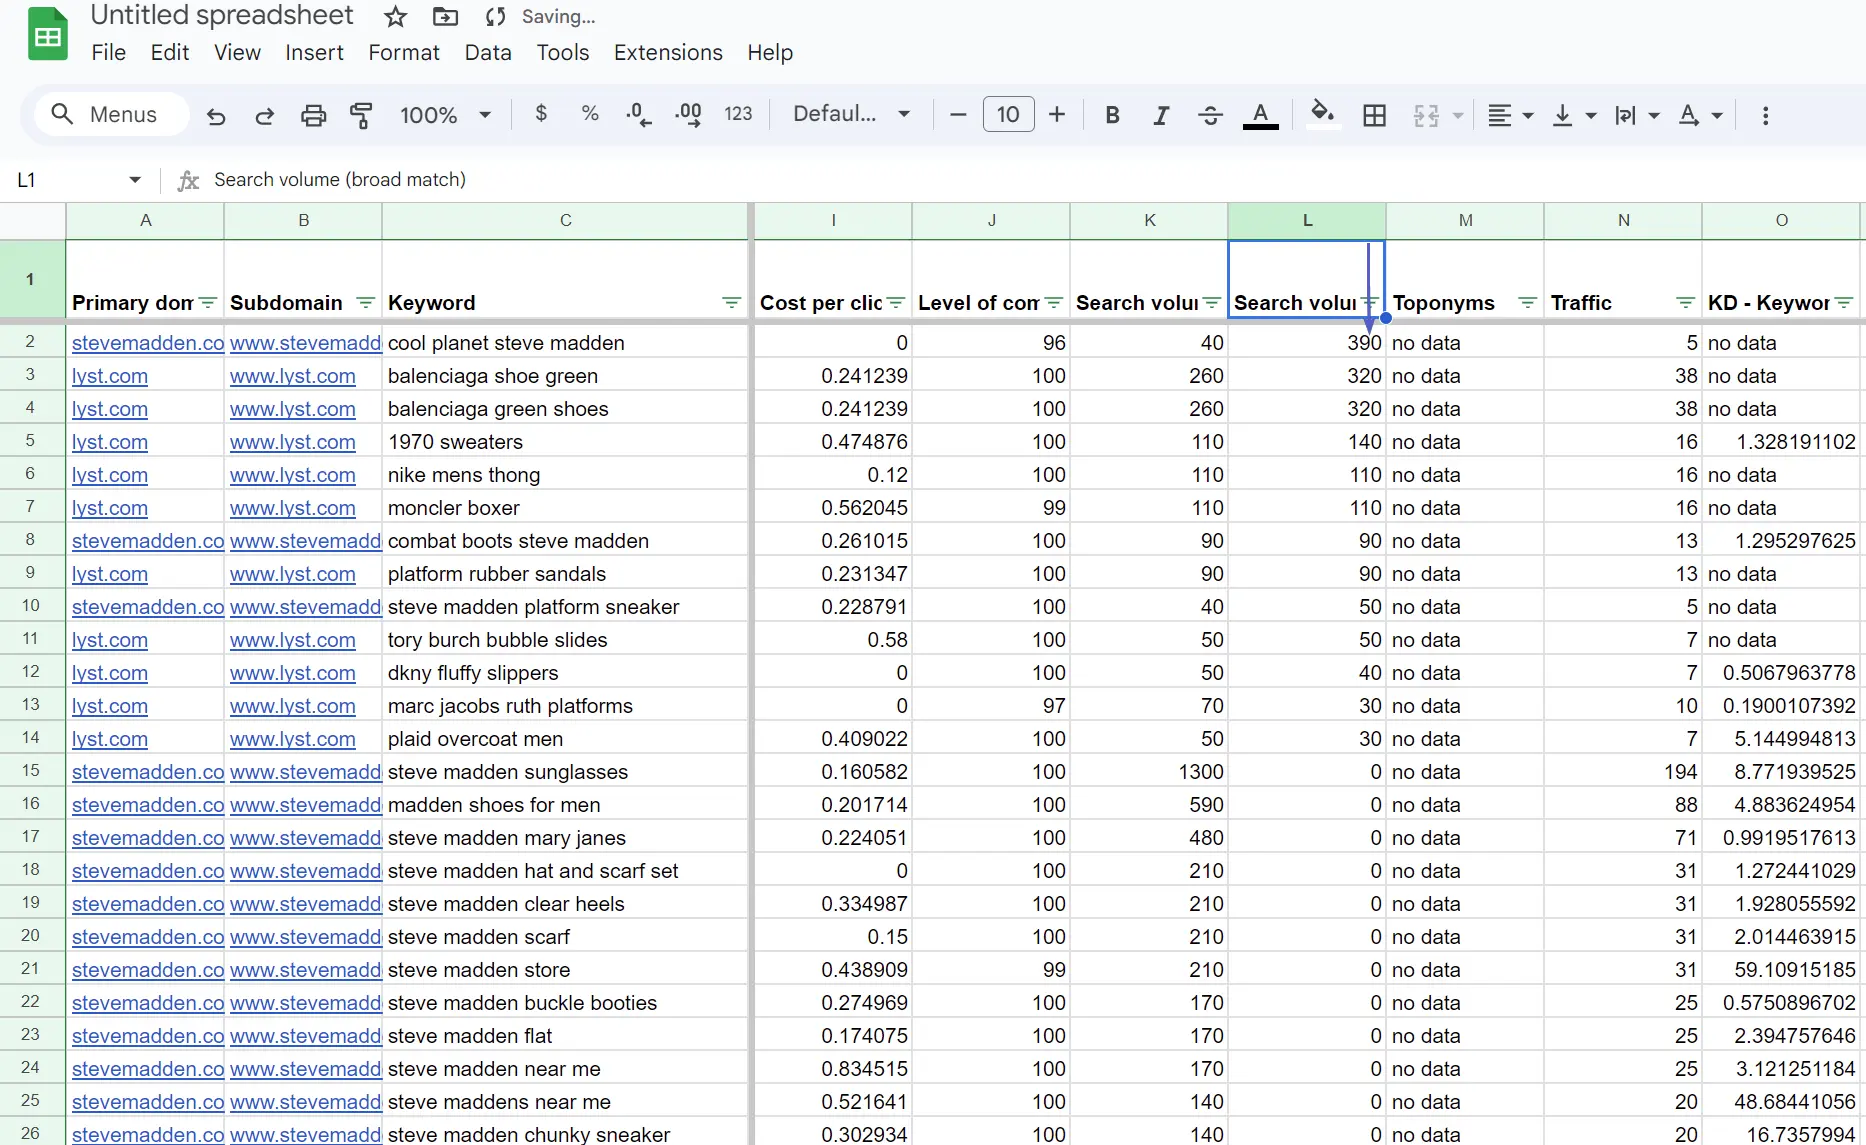Decrease decimal places
Image resolution: width=1866 pixels, height=1145 pixels.
[x=638, y=114]
